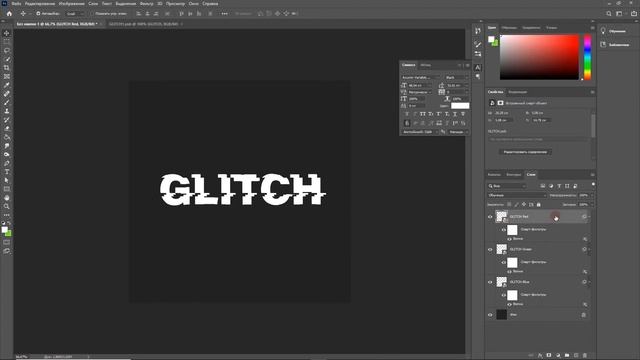Image resolution: width=640 pixels, height=360 pixels.
Task: Switch to the Paragraph tab in Character panel
Action: tap(425, 65)
